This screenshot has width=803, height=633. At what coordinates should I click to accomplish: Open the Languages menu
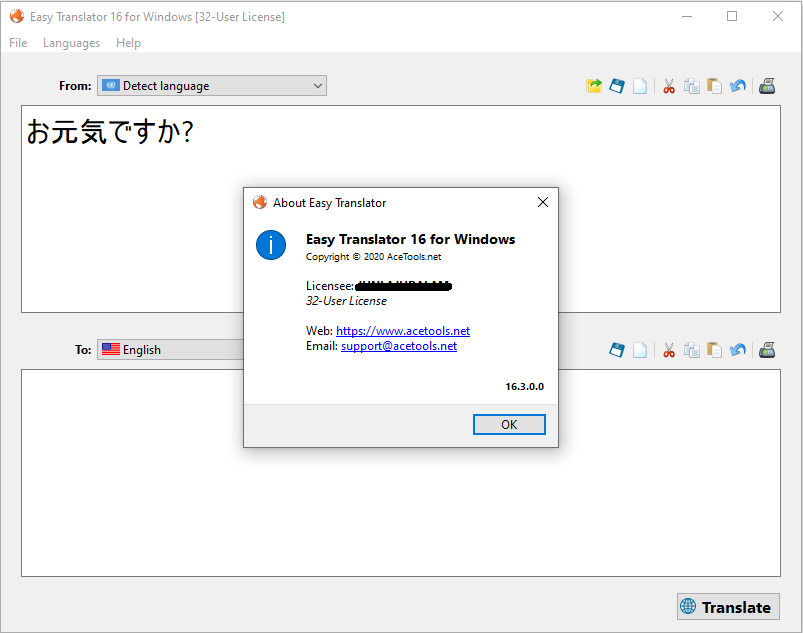click(x=72, y=43)
